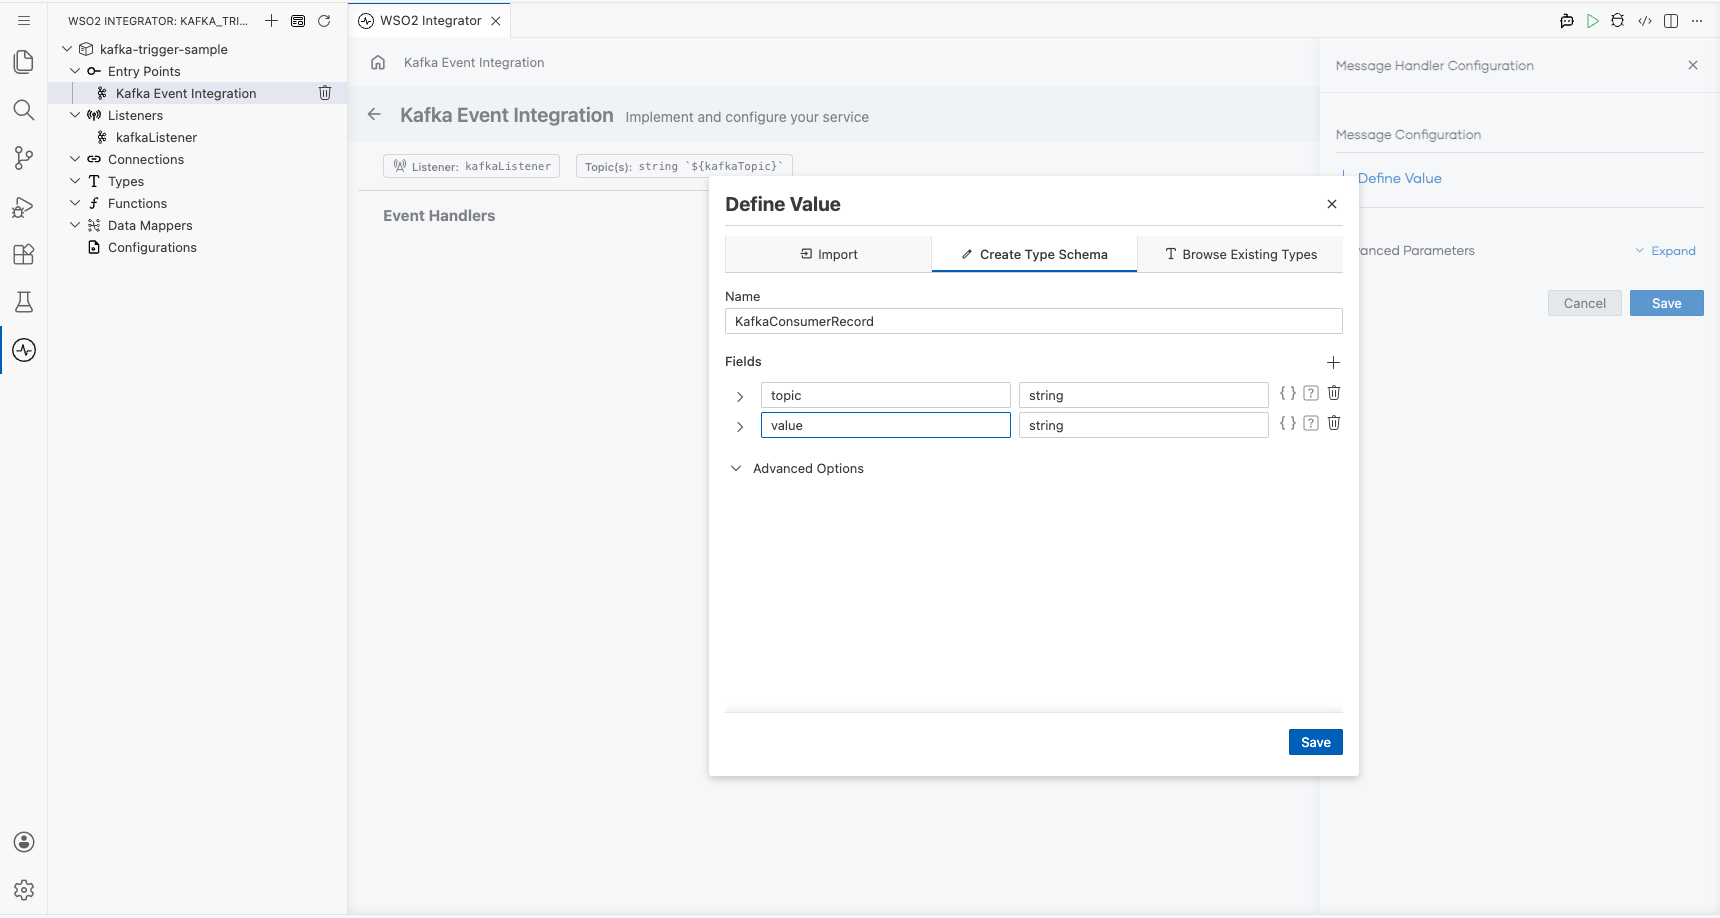Go back using the left arrow icon

[x=374, y=114]
